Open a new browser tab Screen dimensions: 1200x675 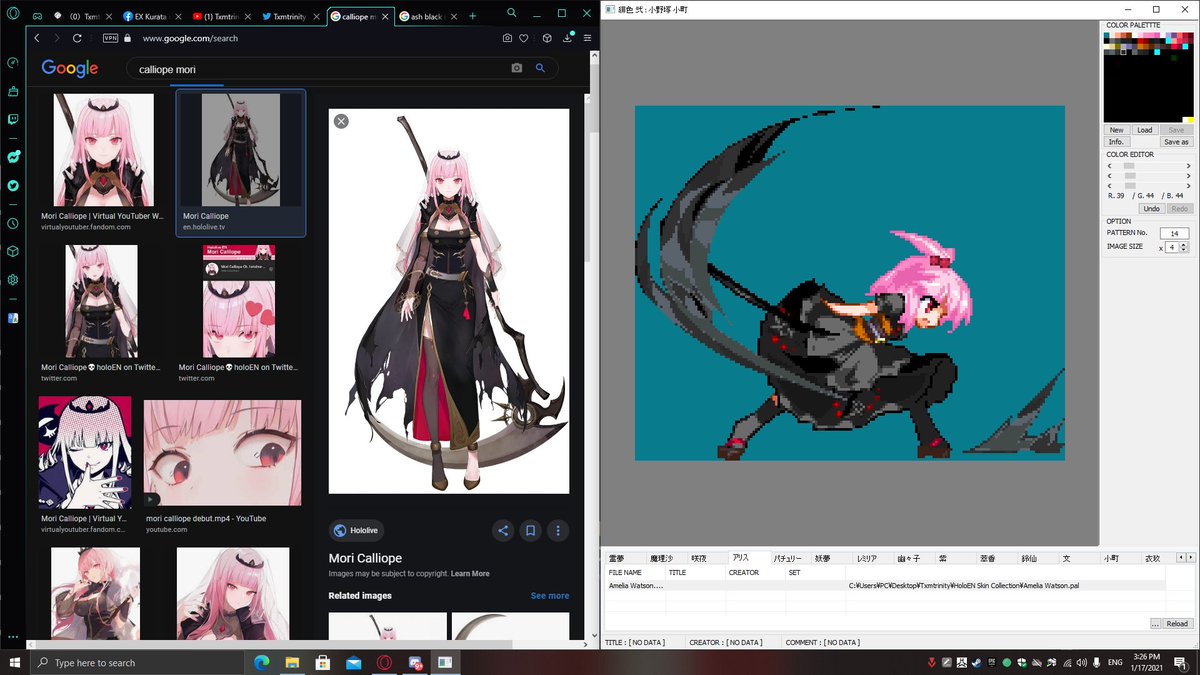473,16
